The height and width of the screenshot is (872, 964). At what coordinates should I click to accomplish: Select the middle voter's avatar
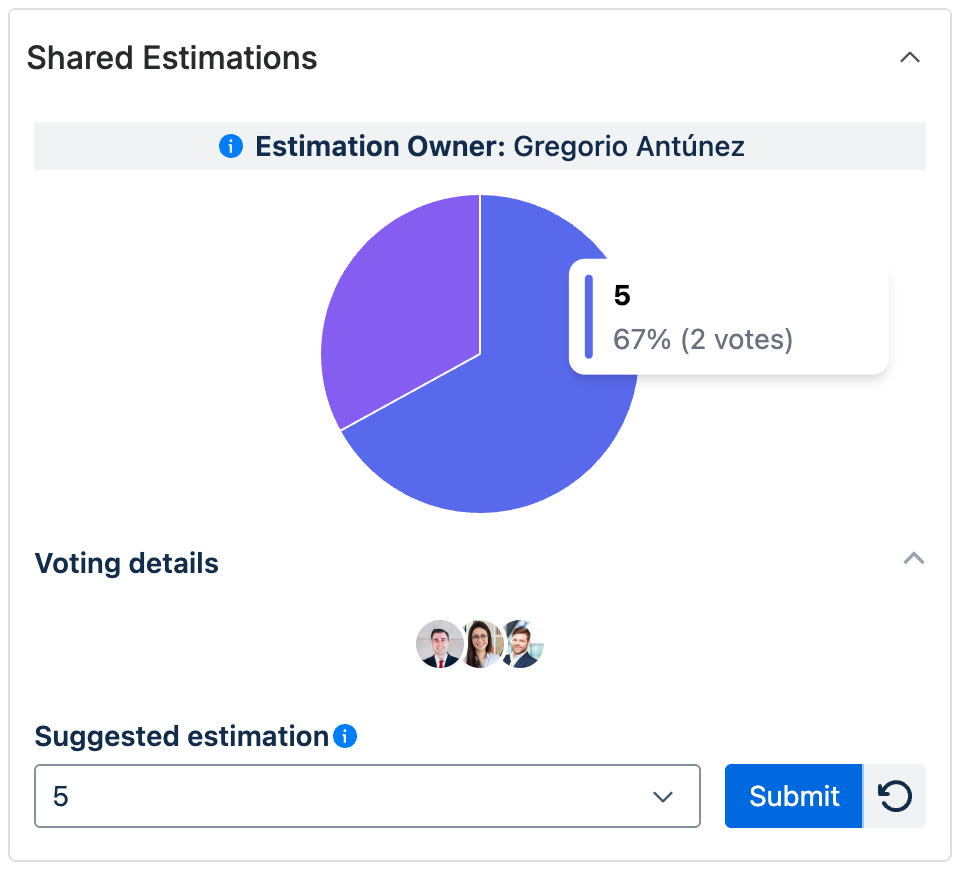tap(480, 644)
